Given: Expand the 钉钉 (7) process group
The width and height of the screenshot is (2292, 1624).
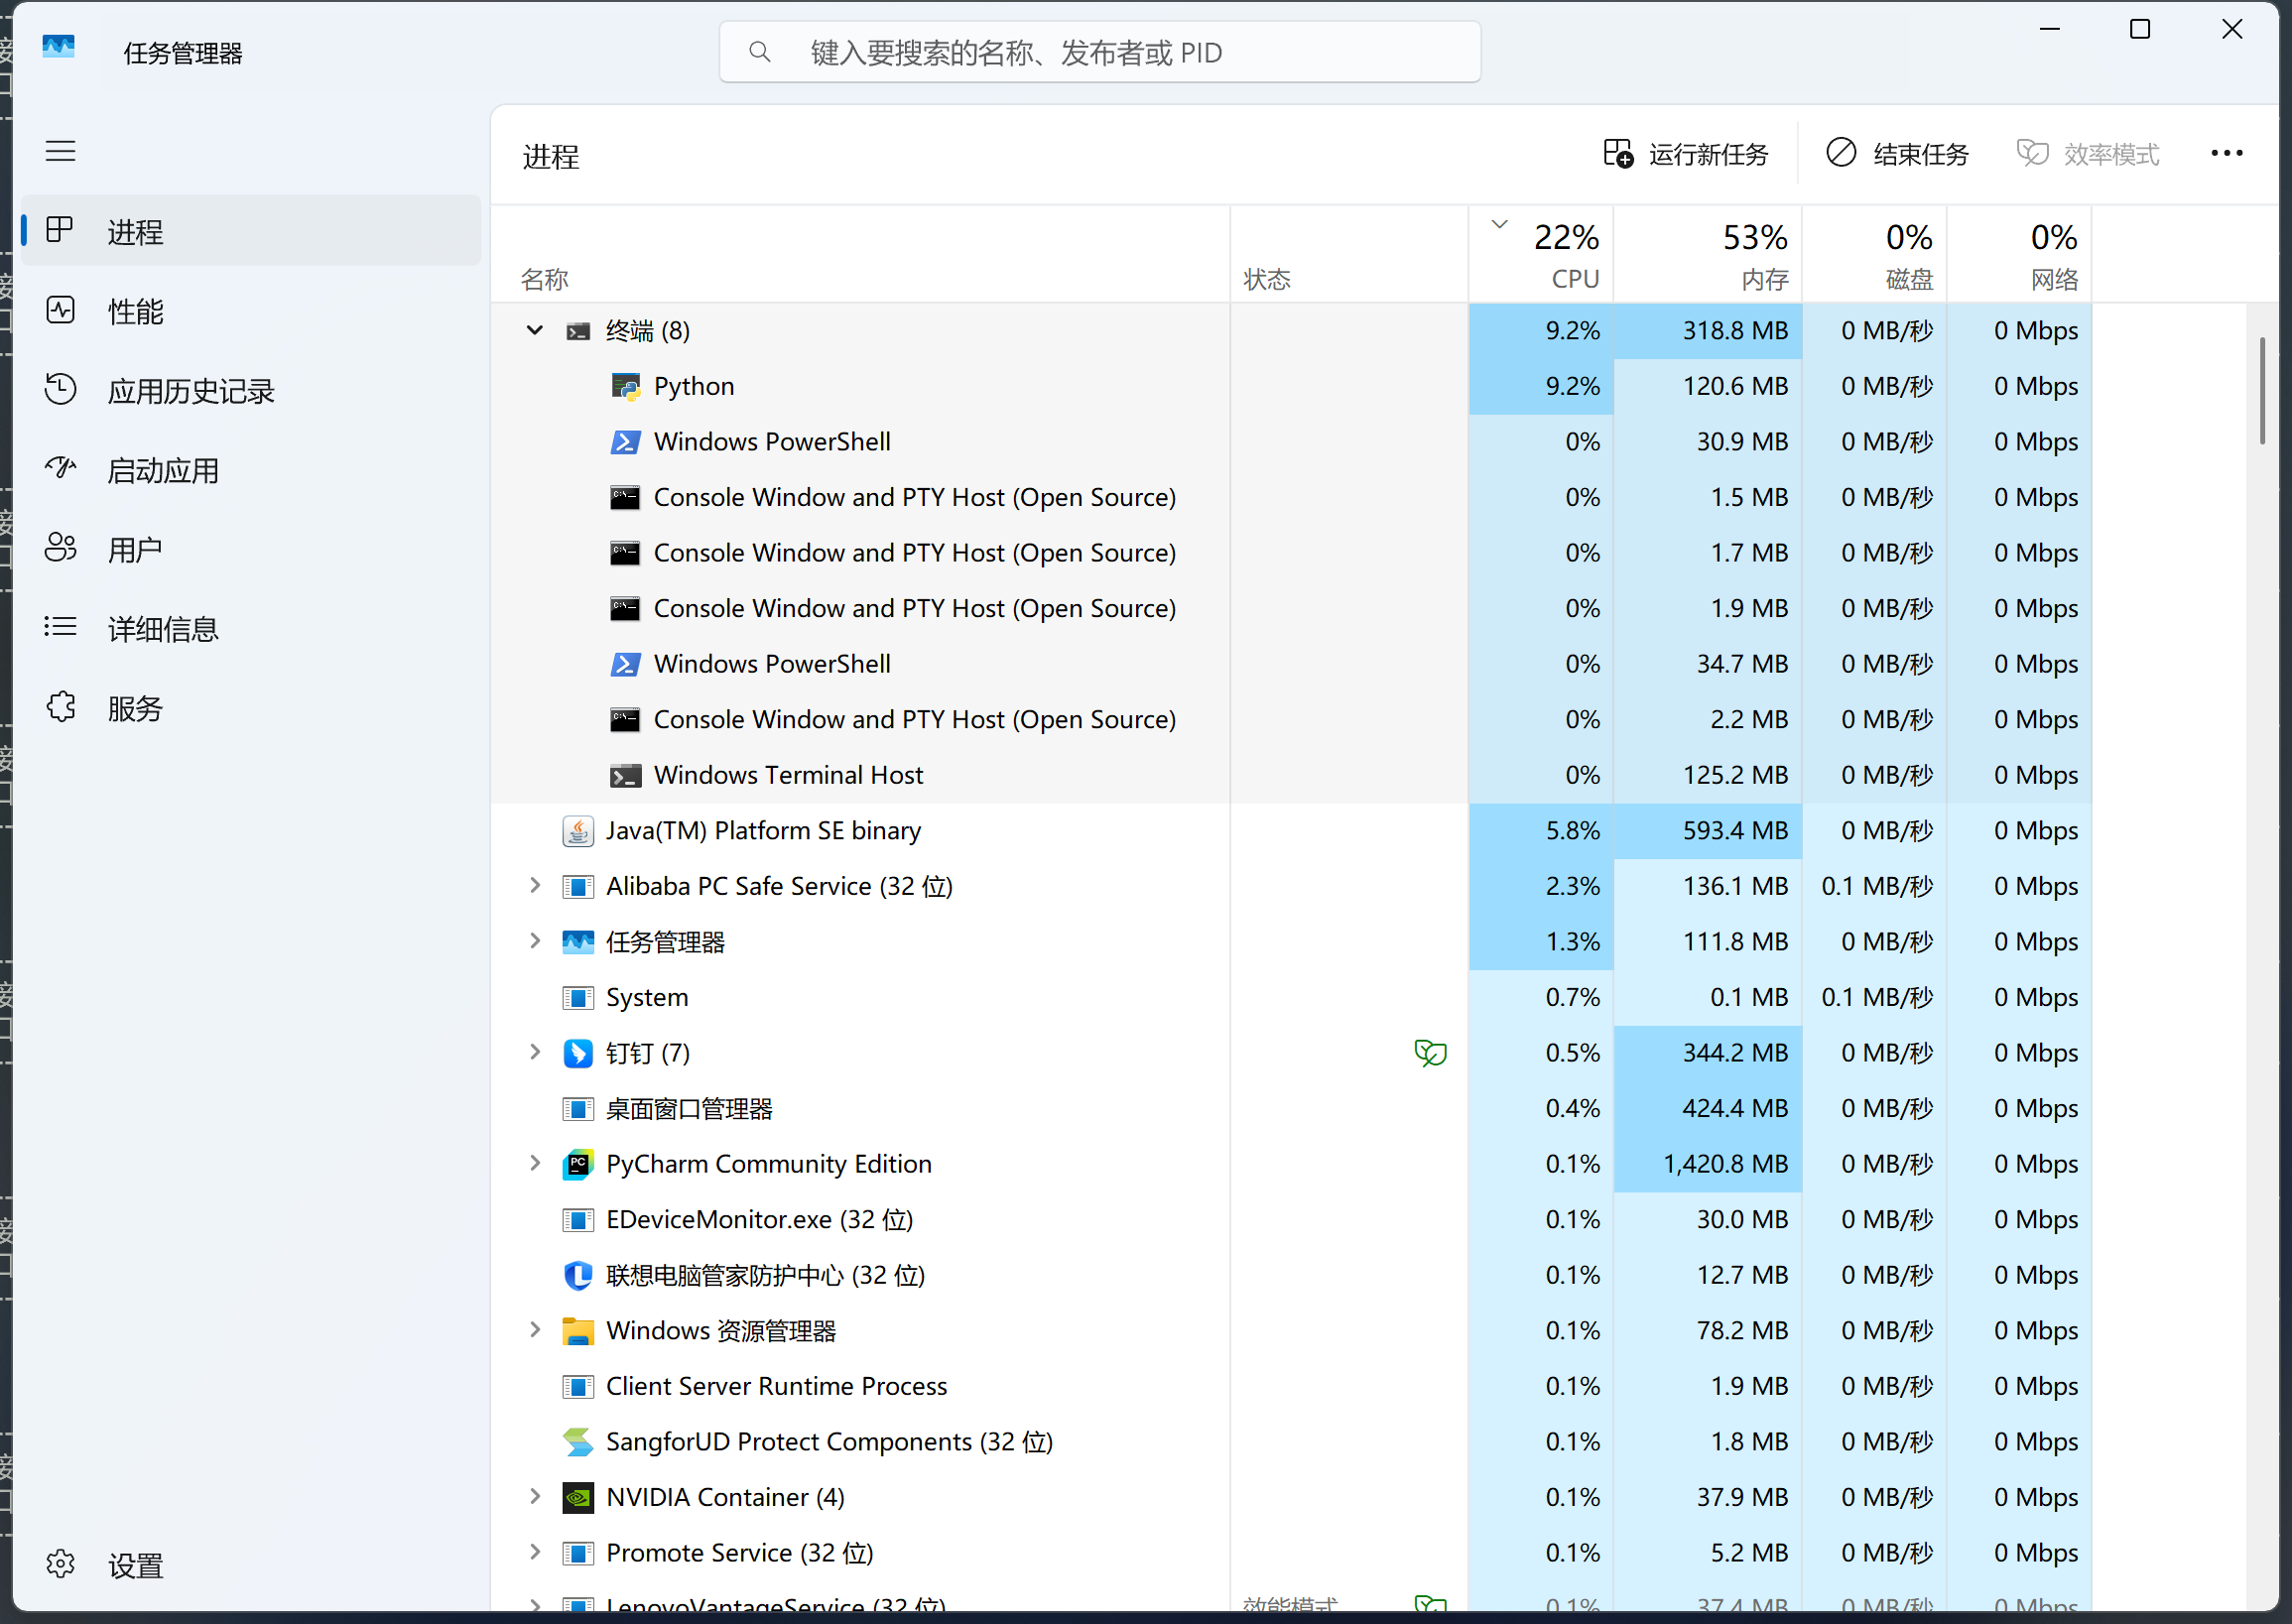Looking at the screenshot, I should pyautogui.click(x=535, y=1052).
